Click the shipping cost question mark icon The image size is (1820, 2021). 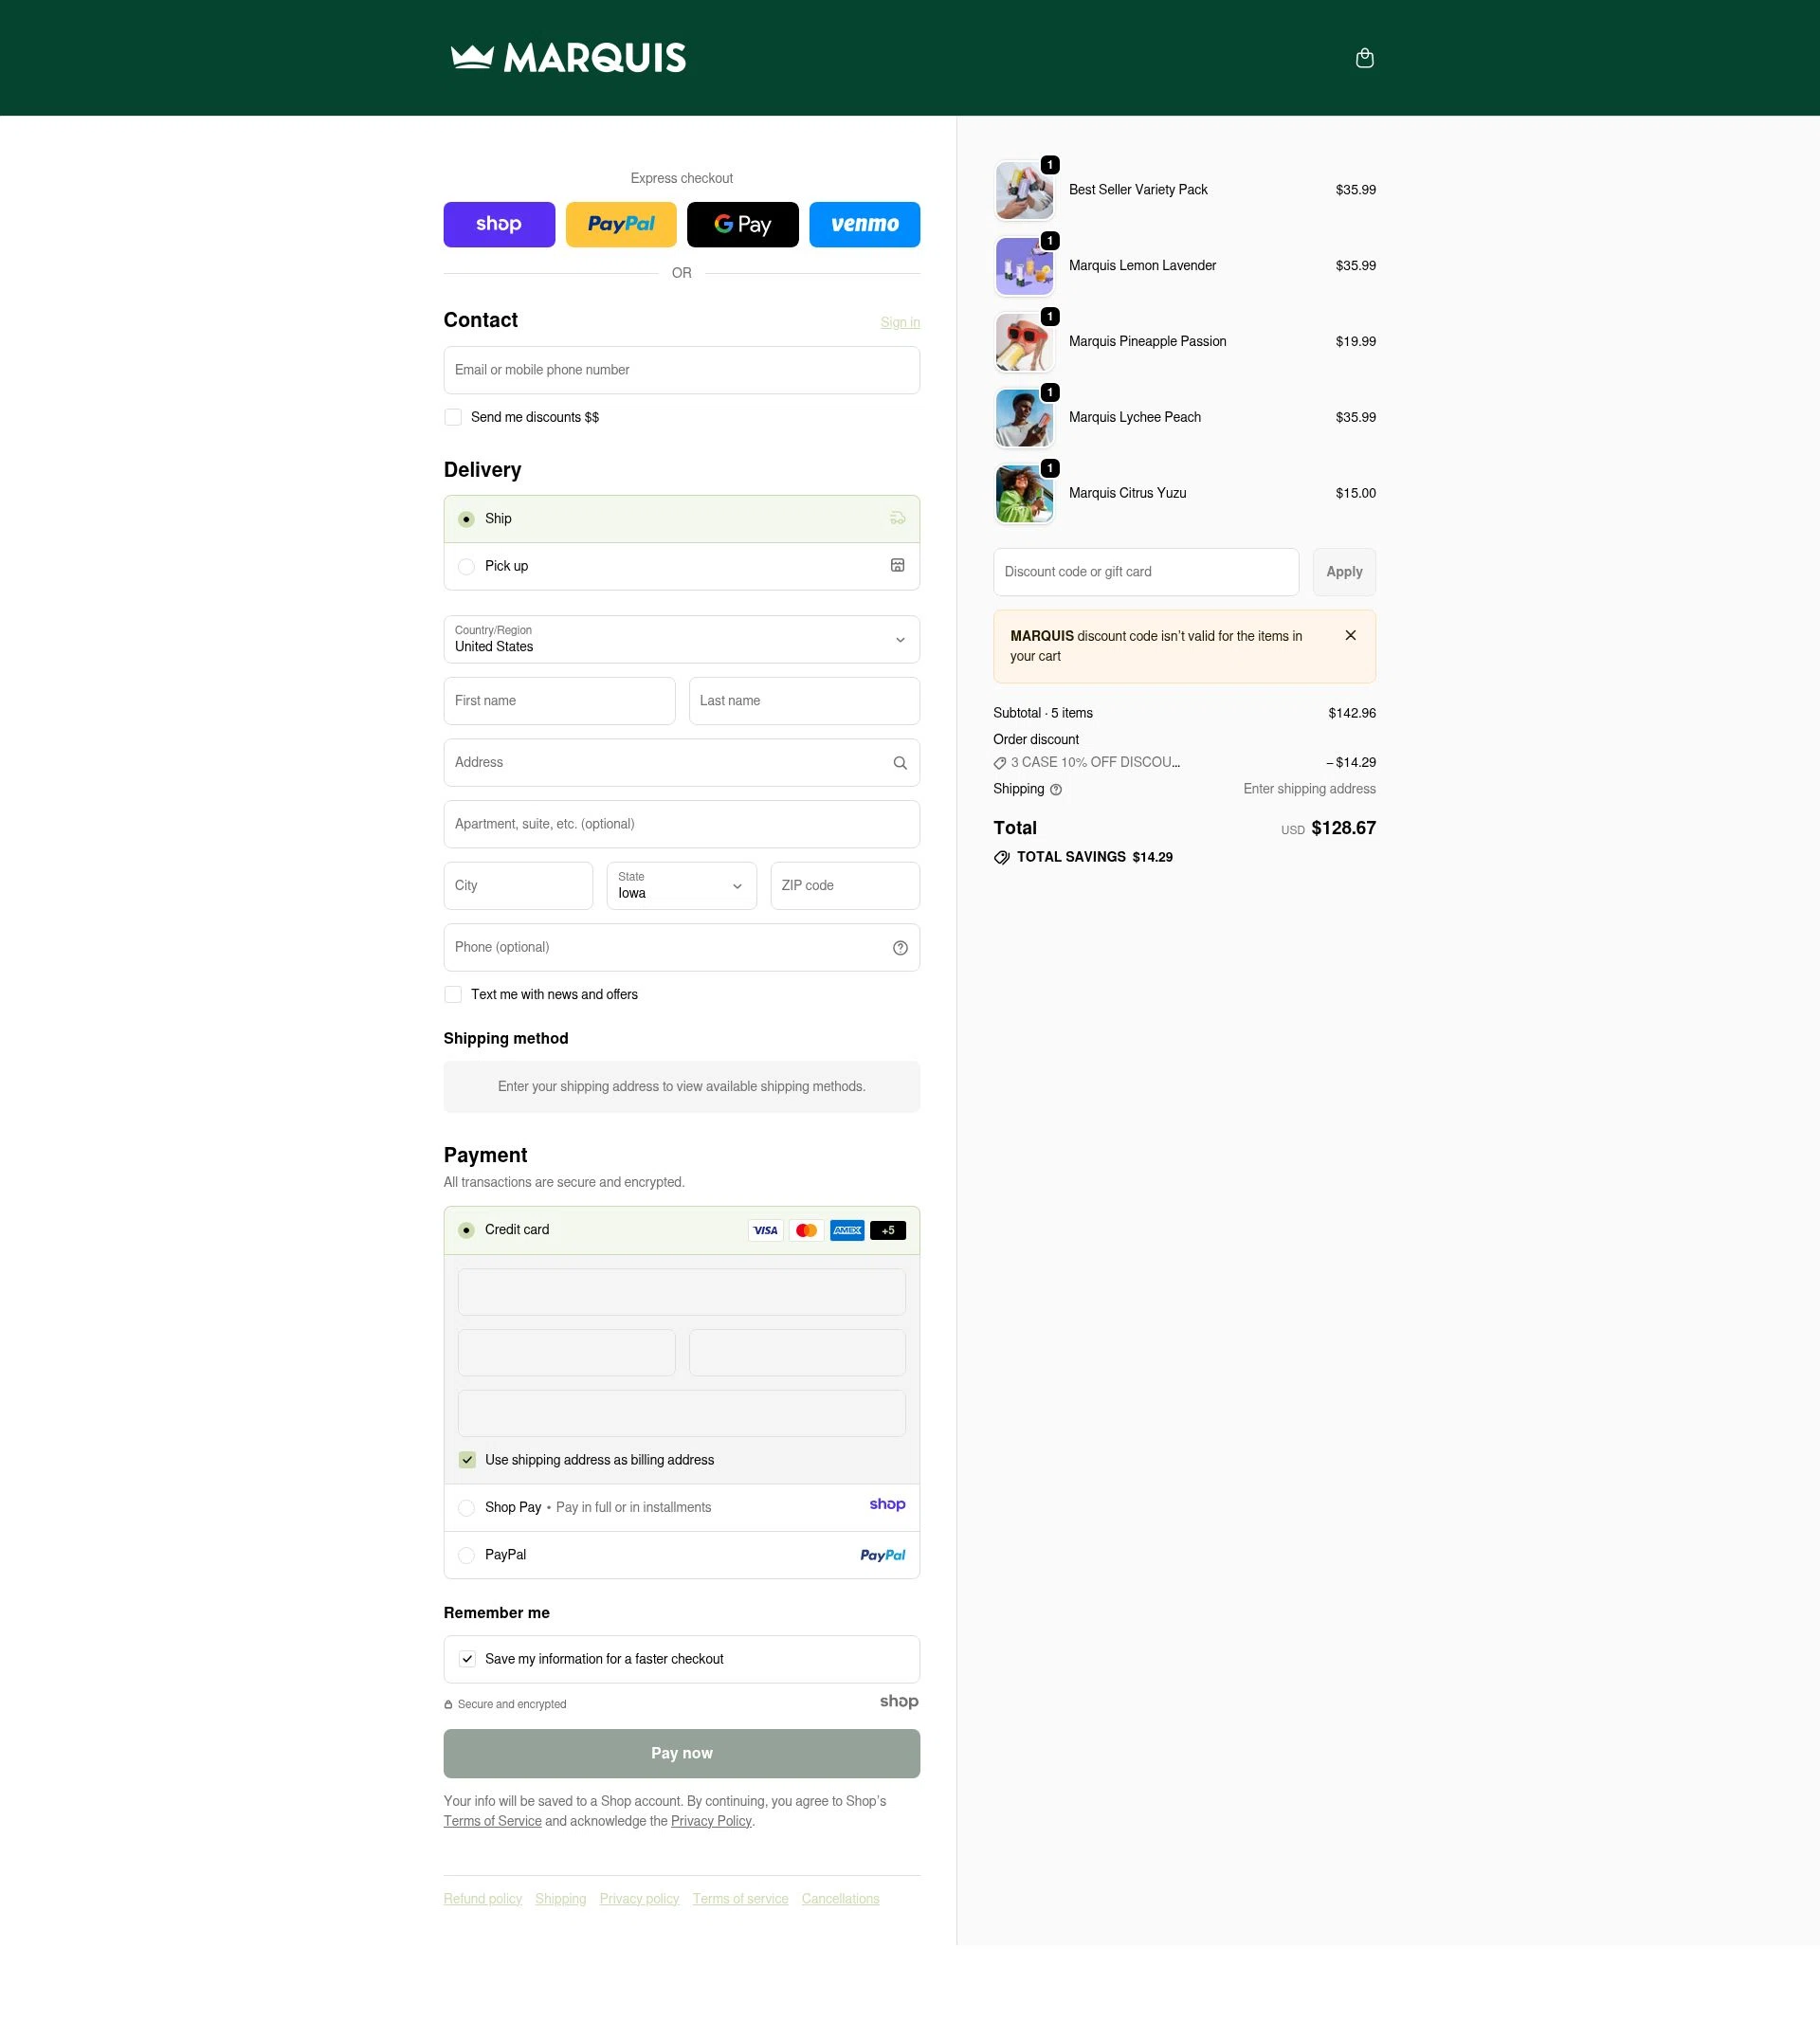click(1054, 789)
